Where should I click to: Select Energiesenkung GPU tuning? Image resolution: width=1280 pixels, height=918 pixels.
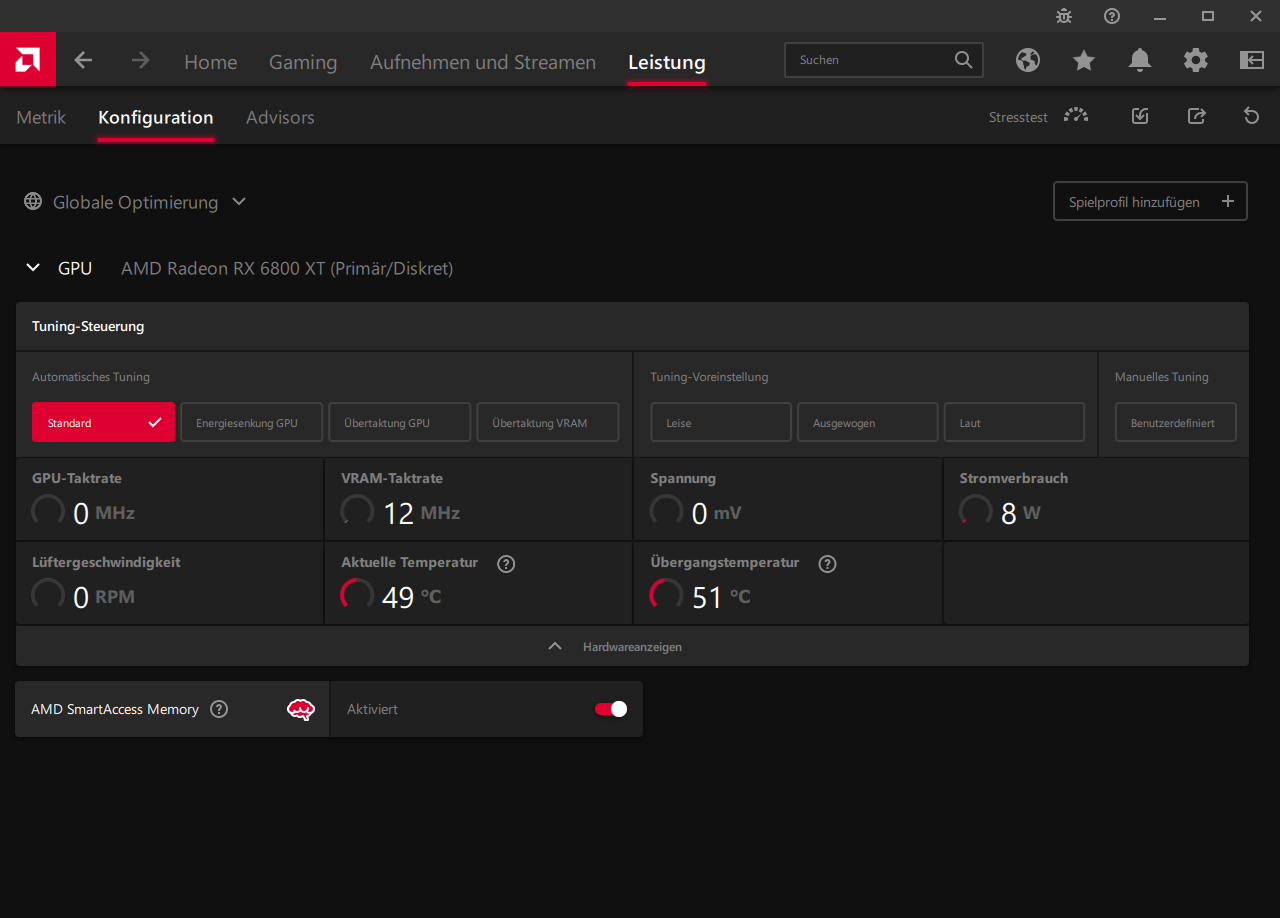pyautogui.click(x=252, y=422)
